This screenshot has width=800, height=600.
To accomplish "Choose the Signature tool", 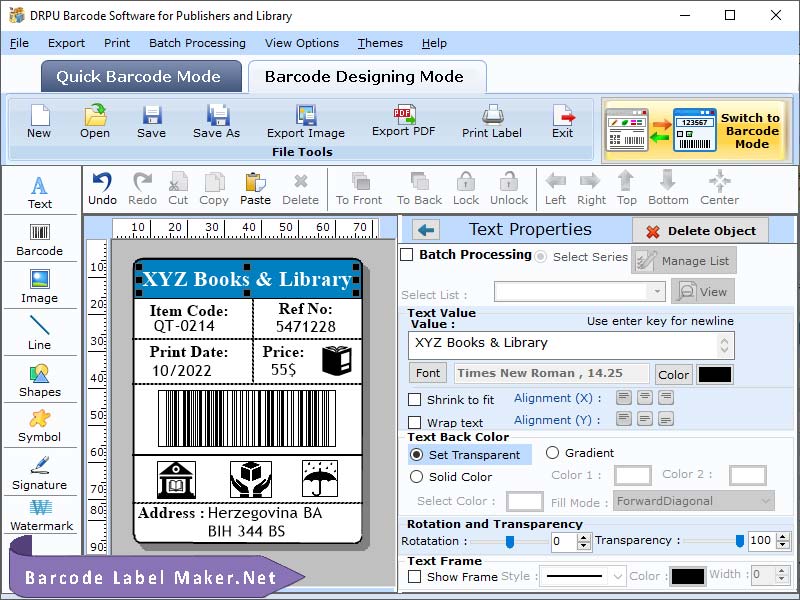I will 39,473.
